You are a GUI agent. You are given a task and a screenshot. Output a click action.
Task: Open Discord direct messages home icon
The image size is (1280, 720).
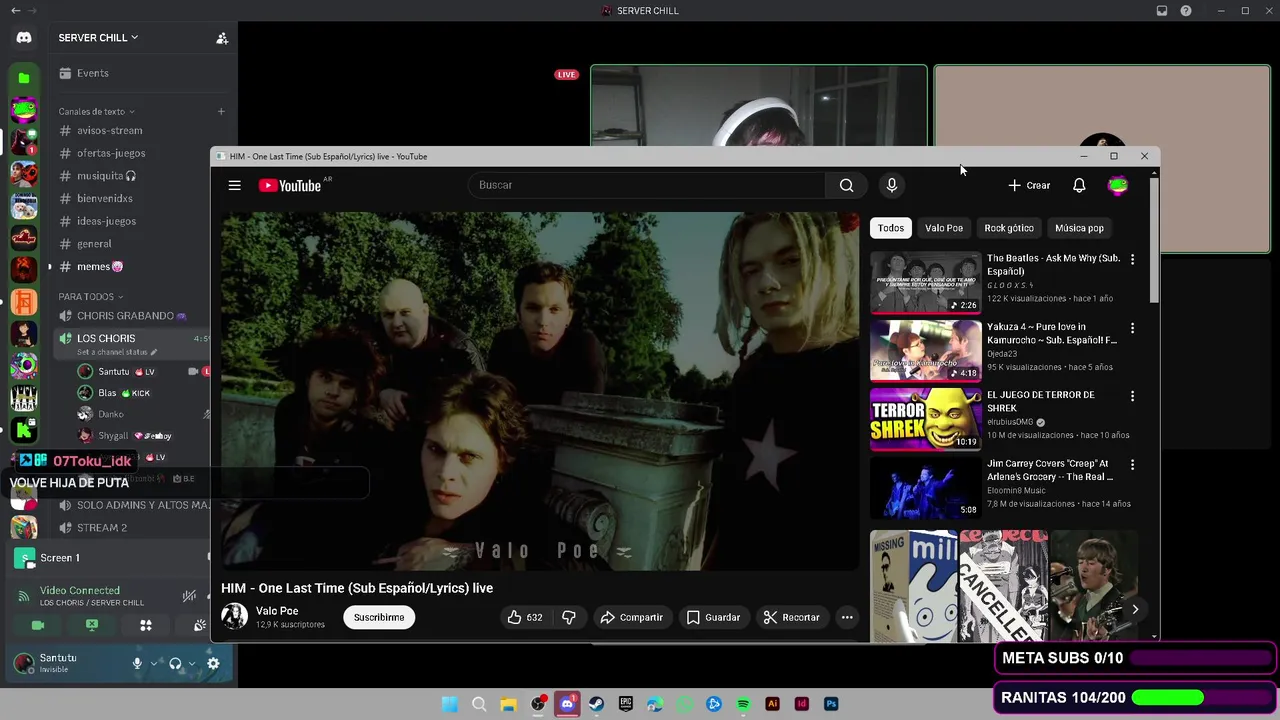pos(24,37)
